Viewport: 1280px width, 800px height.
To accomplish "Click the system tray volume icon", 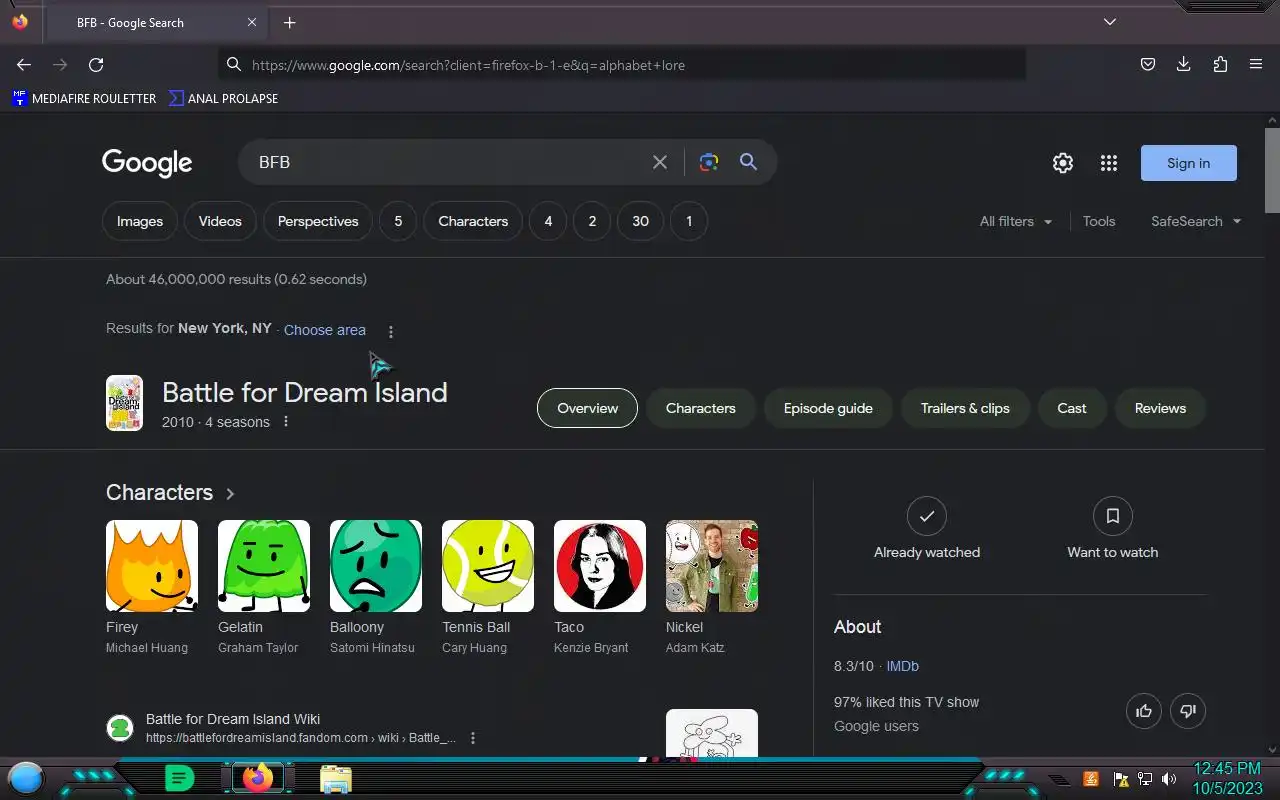I will click(x=1169, y=779).
